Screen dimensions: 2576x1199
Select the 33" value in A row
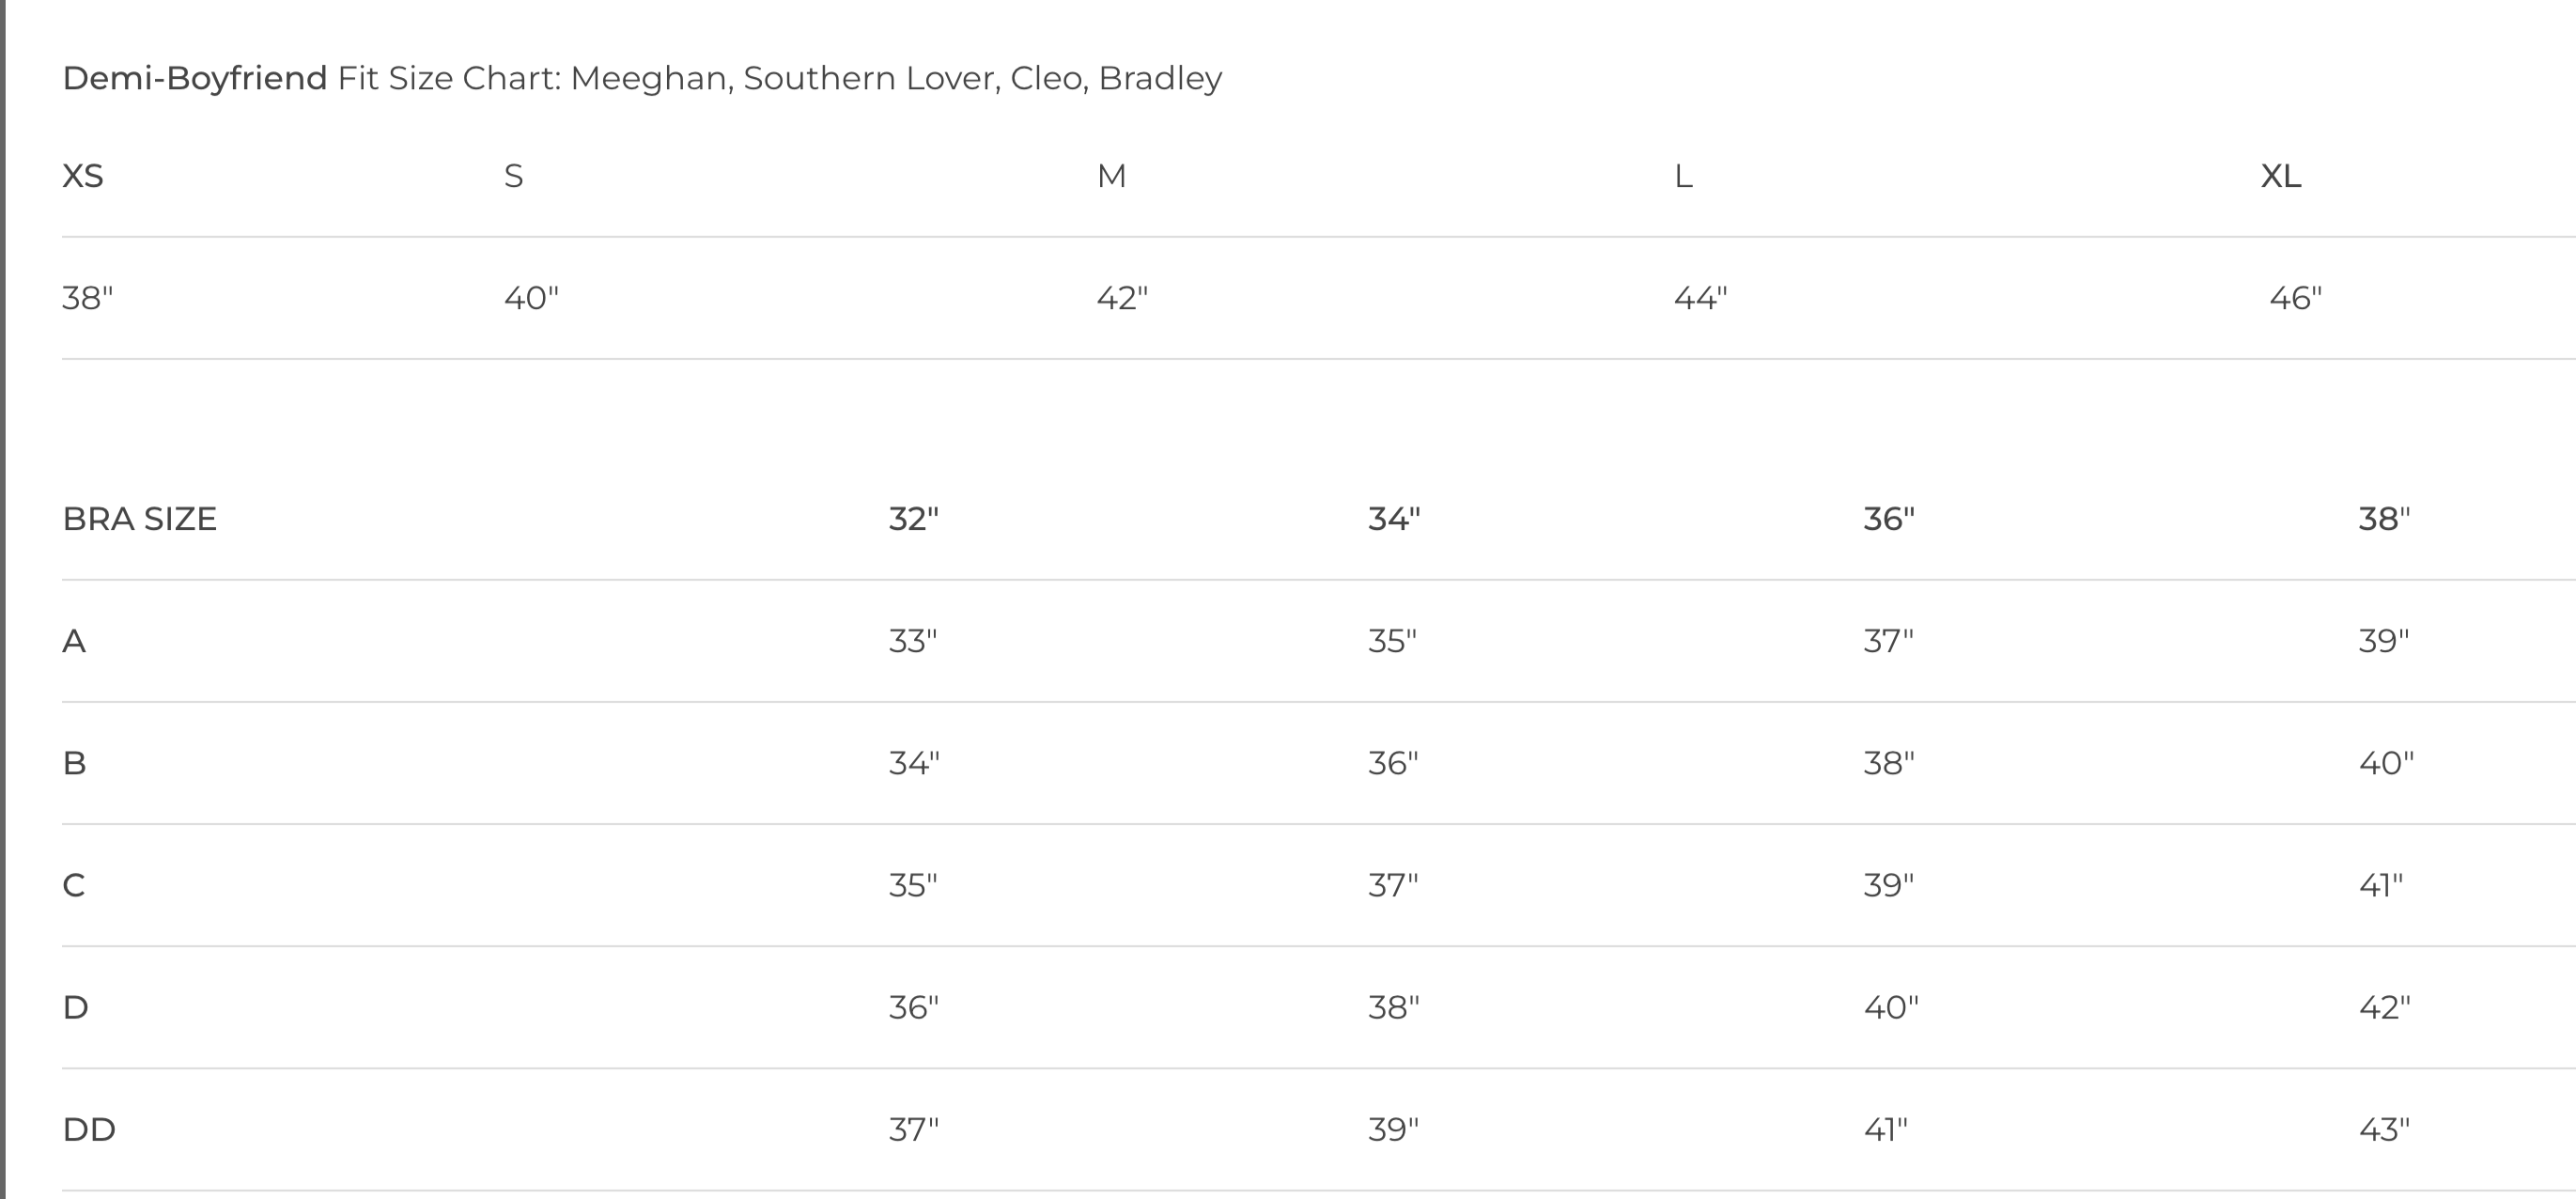point(913,641)
